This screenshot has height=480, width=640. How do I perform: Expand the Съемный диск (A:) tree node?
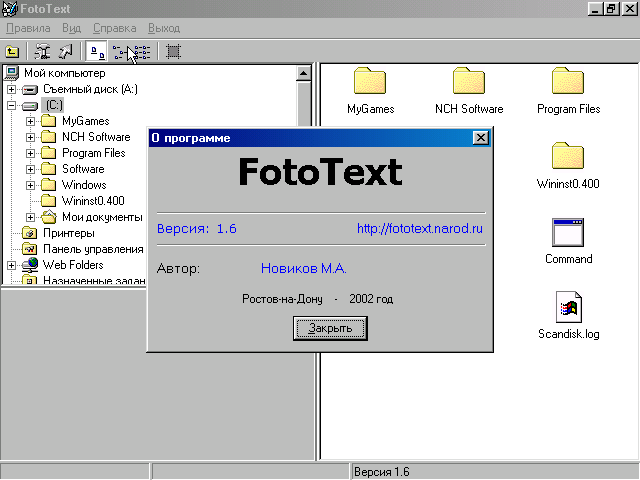pos(12,89)
